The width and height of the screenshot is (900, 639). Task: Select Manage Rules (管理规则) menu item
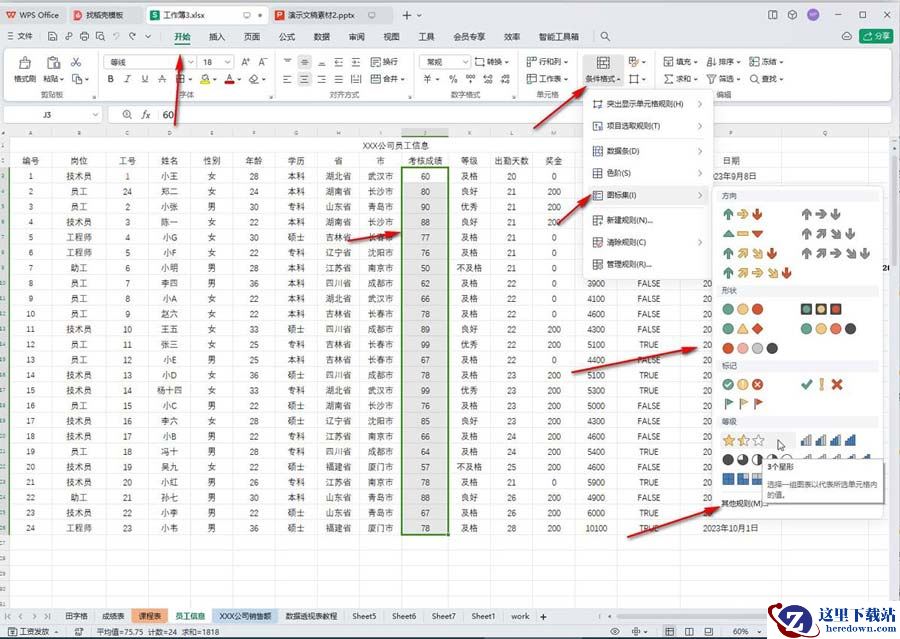click(647, 264)
